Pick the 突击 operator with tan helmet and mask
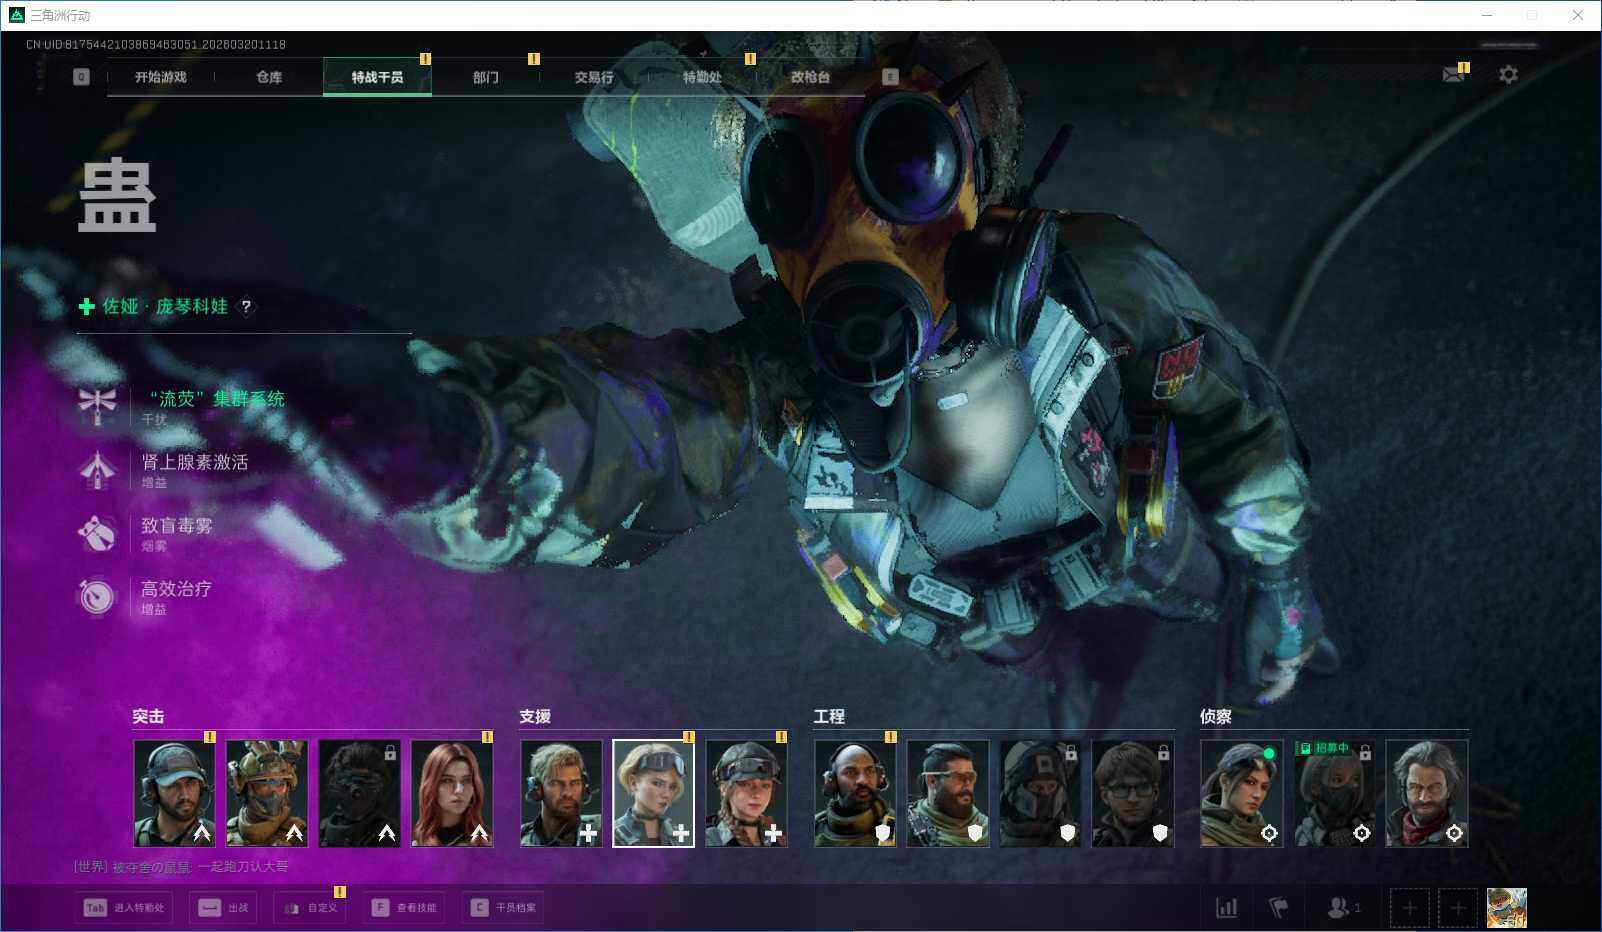The height and width of the screenshot is (932, 1602). coord(267,794)
